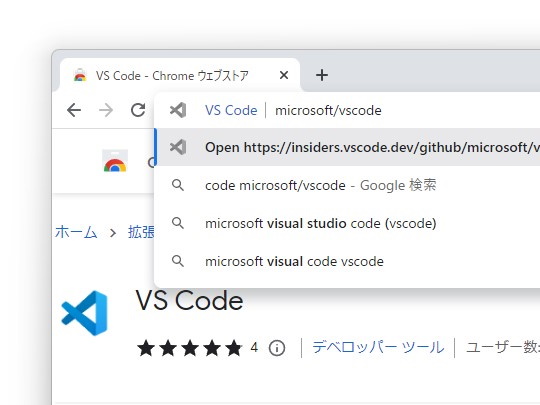The image size is (540, 405).
Task: Click the Chrome Web Store favicon on tab
Action: [80, 75]
